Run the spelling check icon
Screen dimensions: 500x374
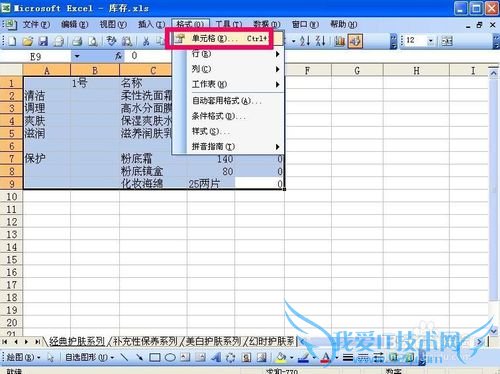tap(111, 41)
